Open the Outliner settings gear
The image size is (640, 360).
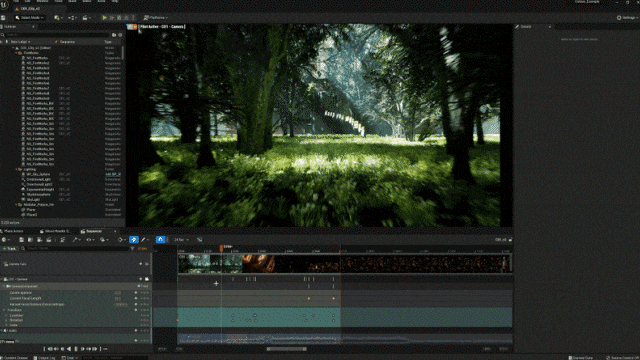coord(120,35)
